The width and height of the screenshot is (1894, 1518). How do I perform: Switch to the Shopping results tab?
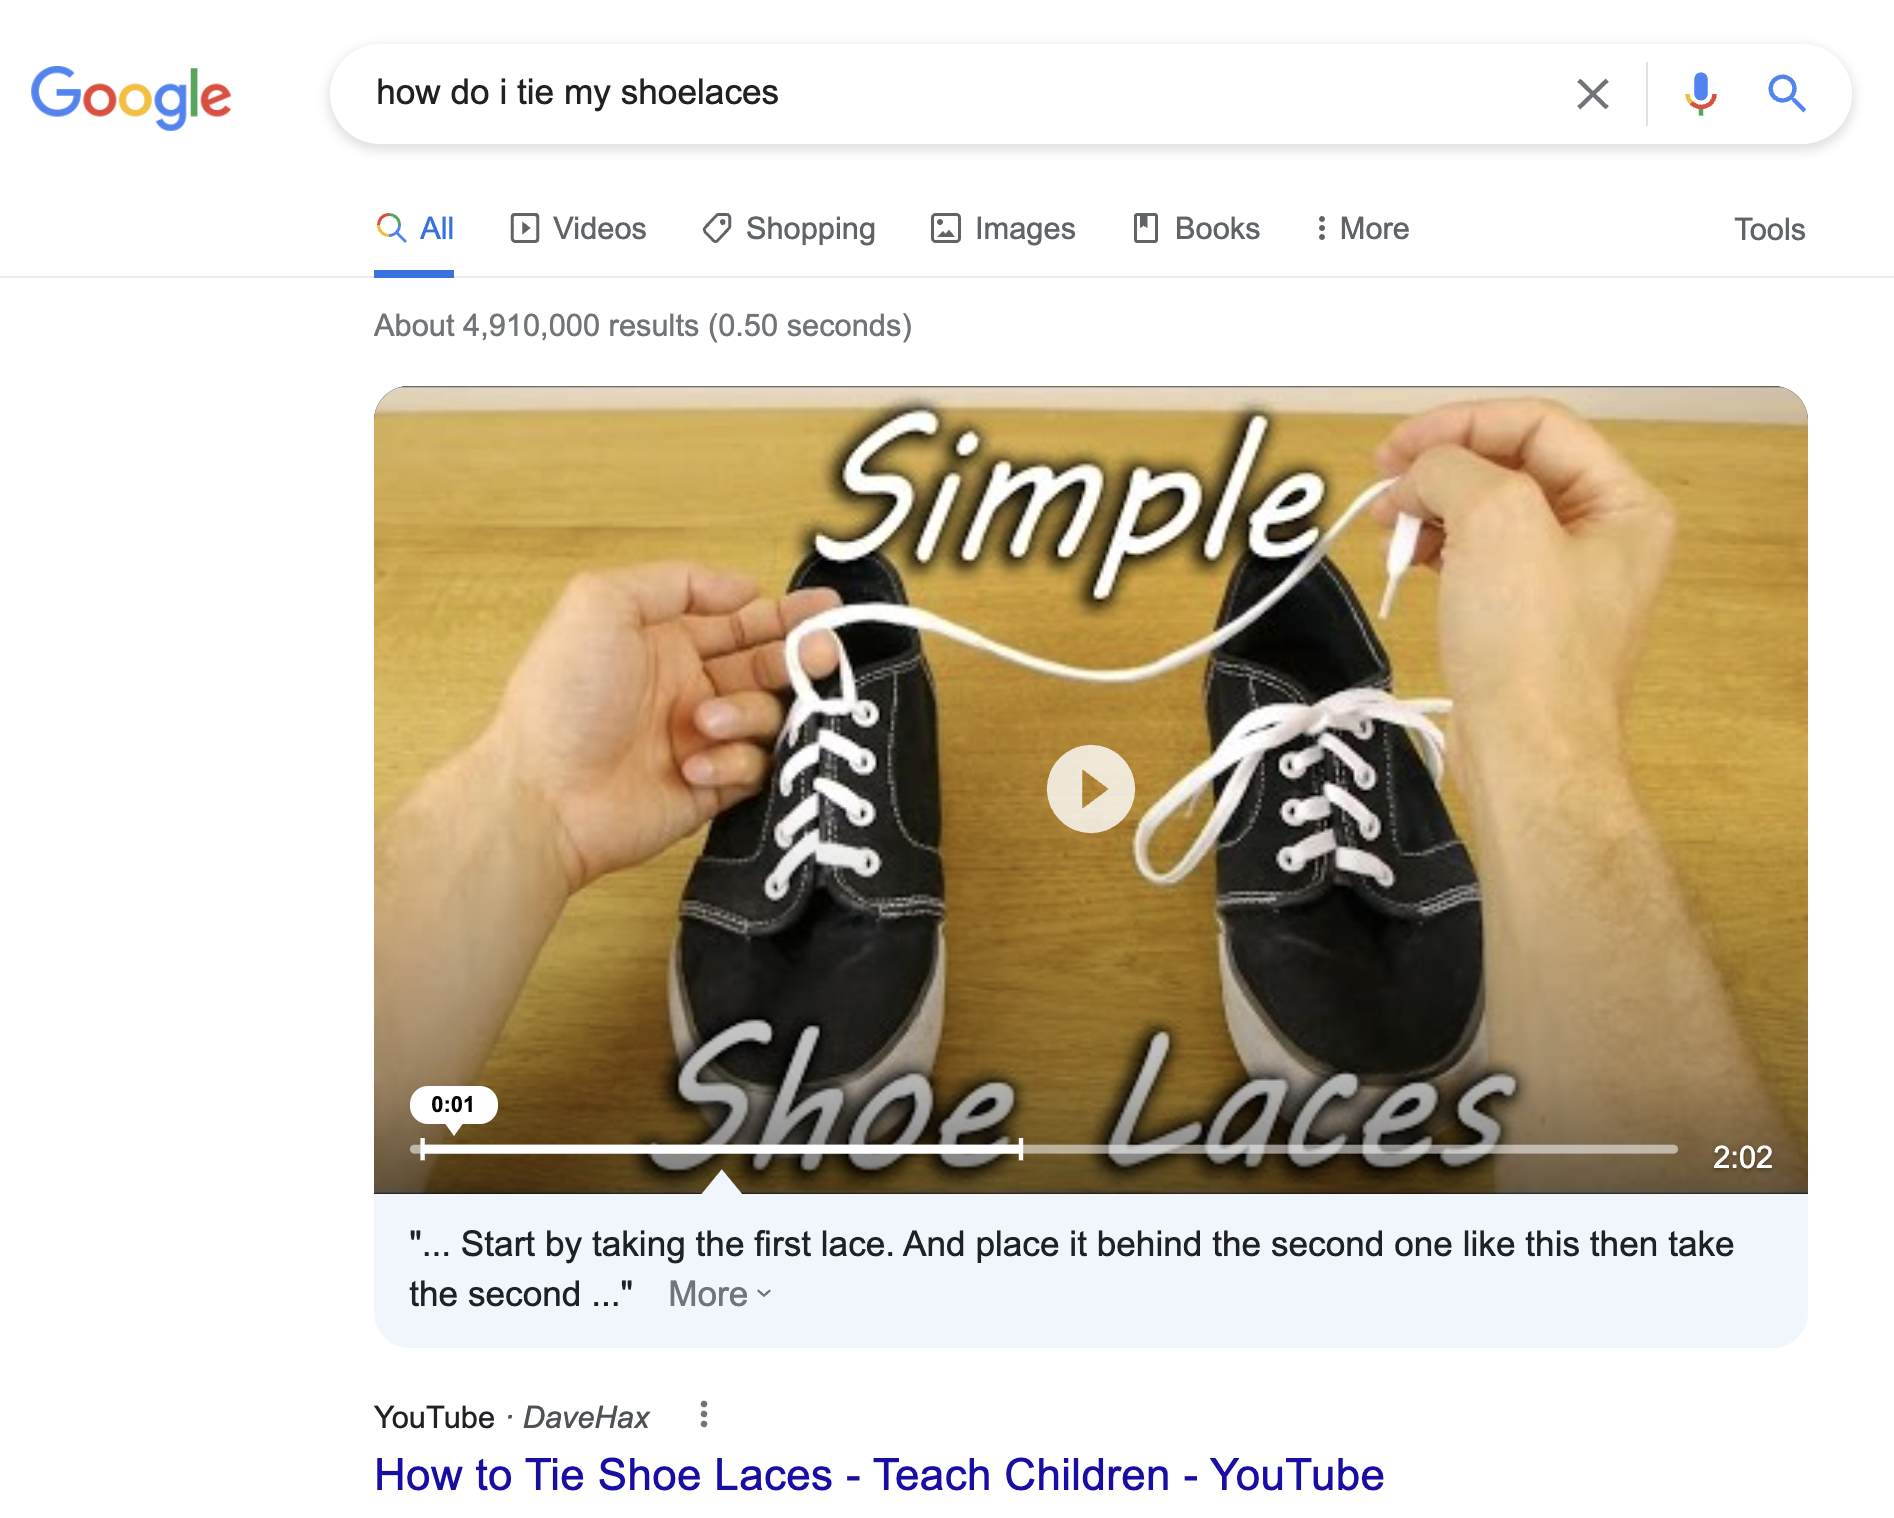click(810, 229)
